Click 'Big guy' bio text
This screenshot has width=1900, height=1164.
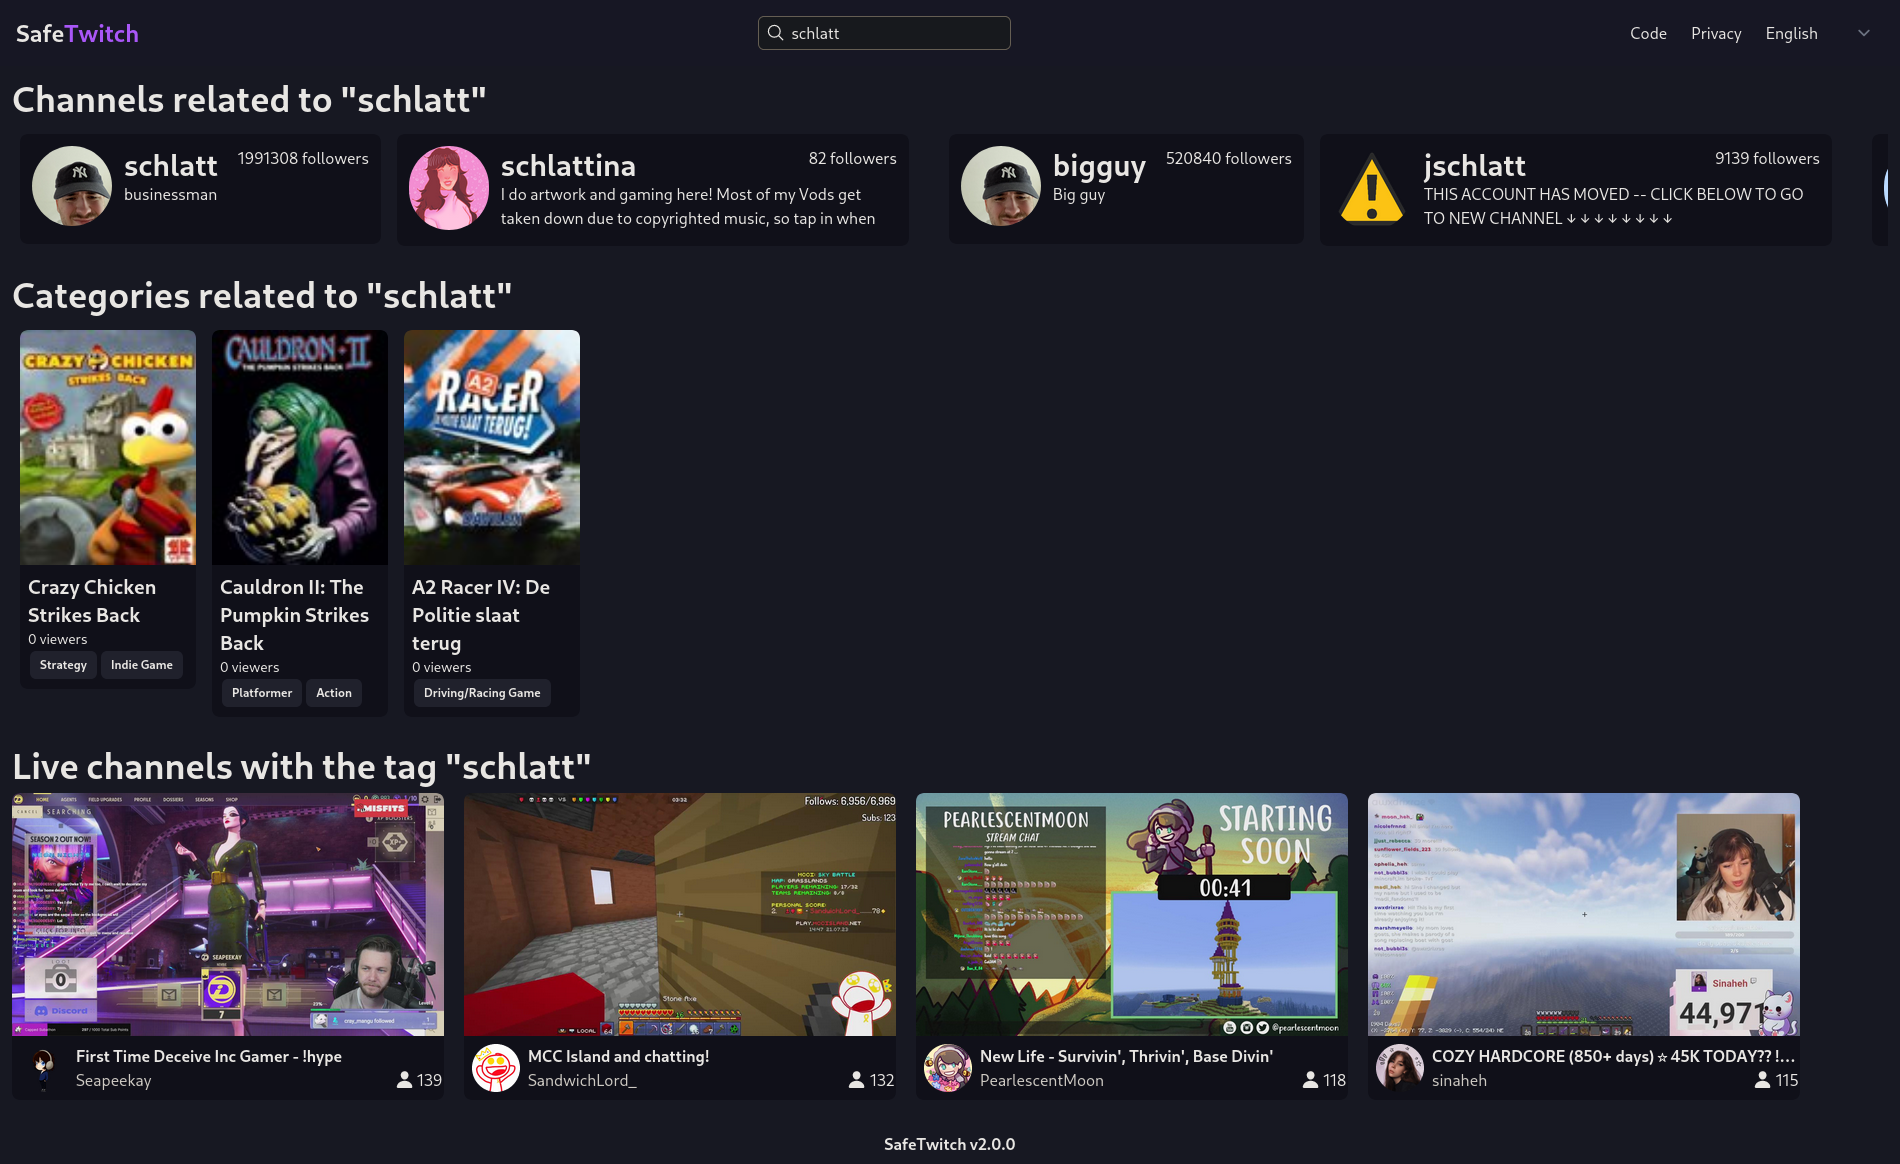click(1079, 194)
